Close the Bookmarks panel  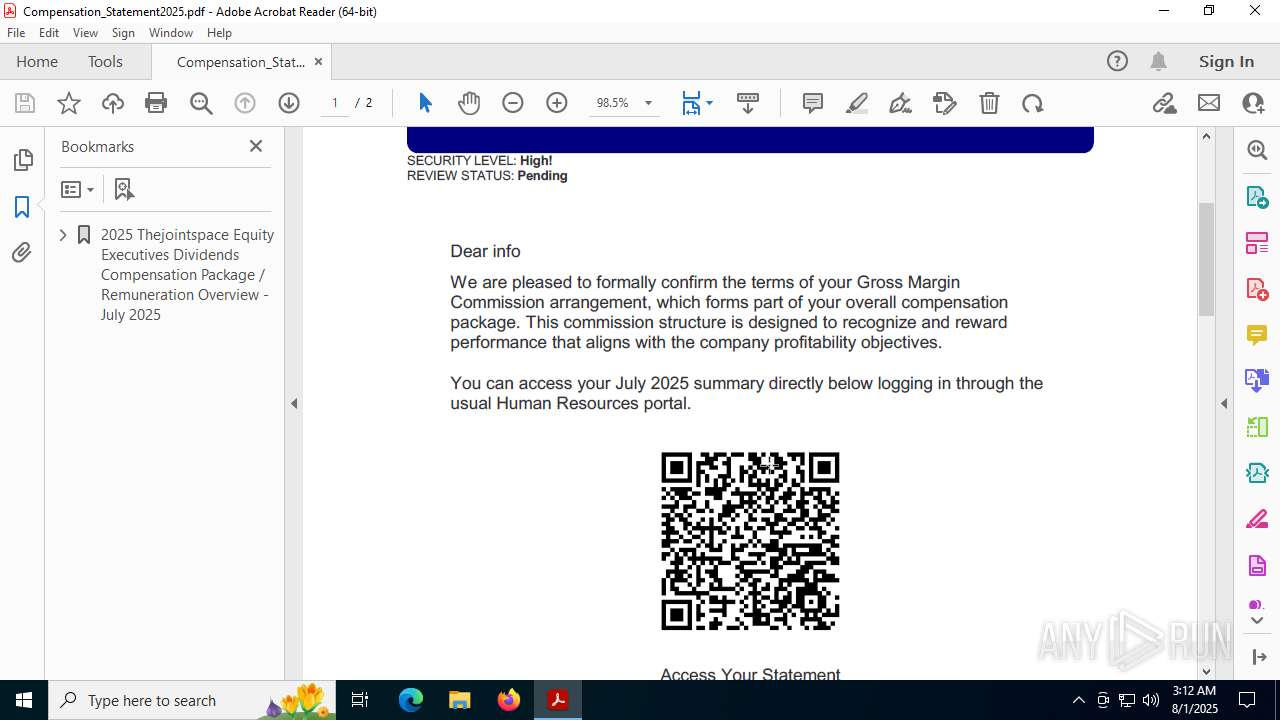coord(256,146)
